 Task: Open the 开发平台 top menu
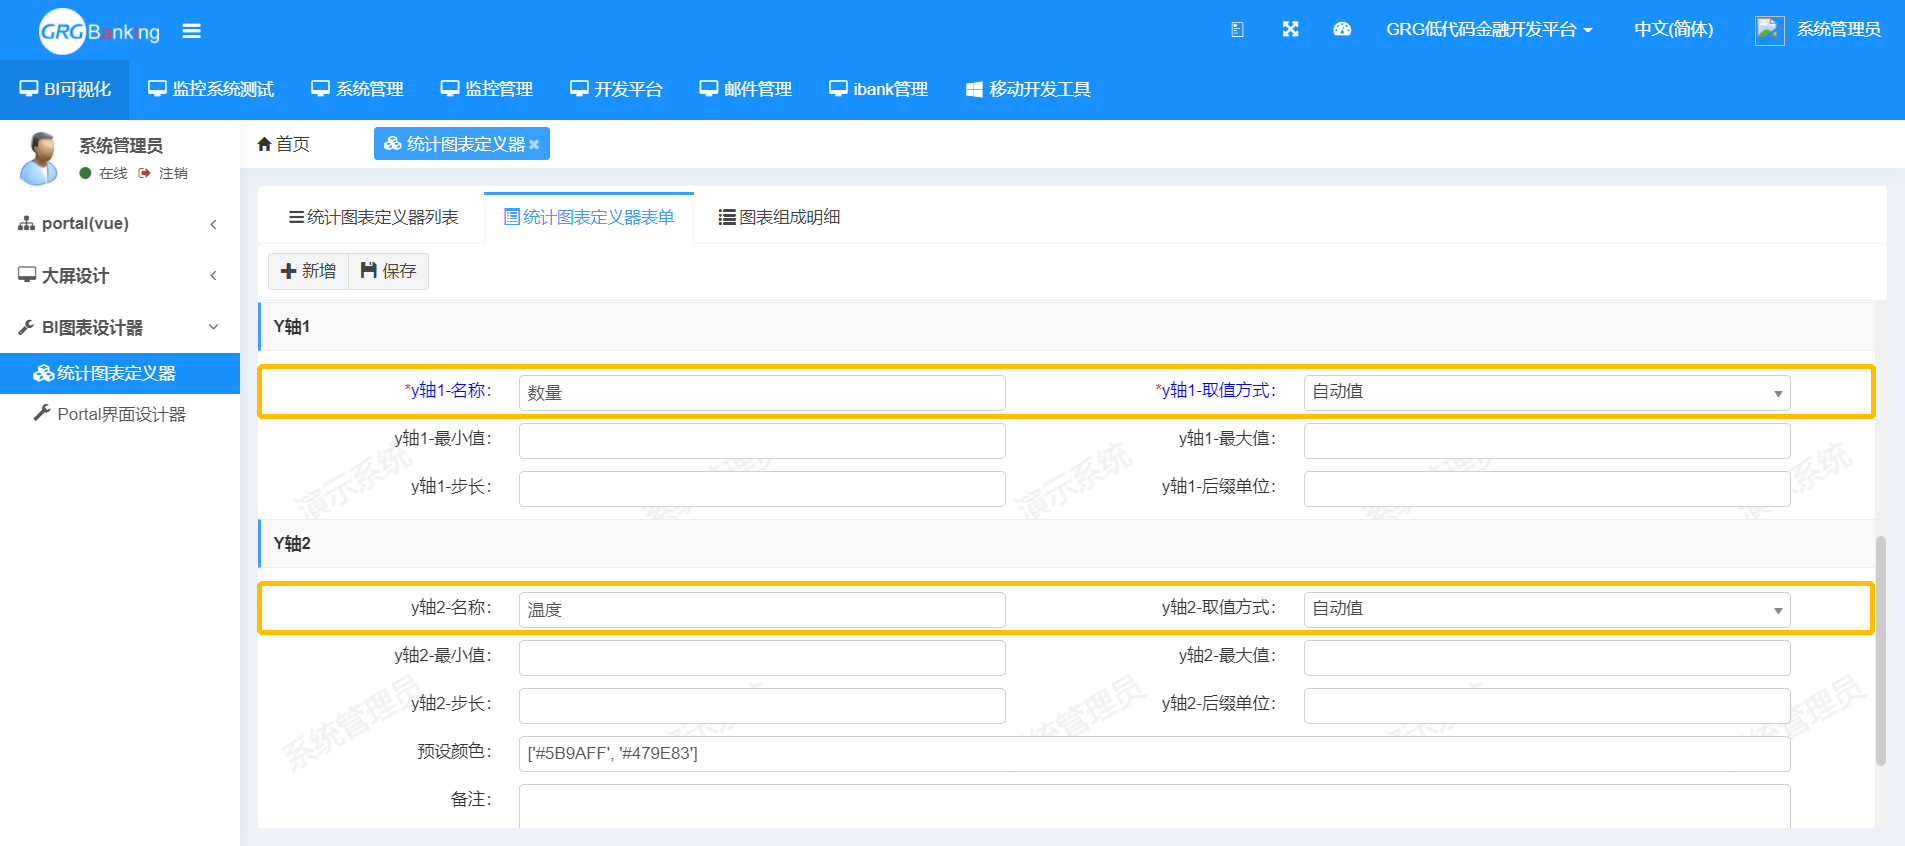[x=616, y=89]
